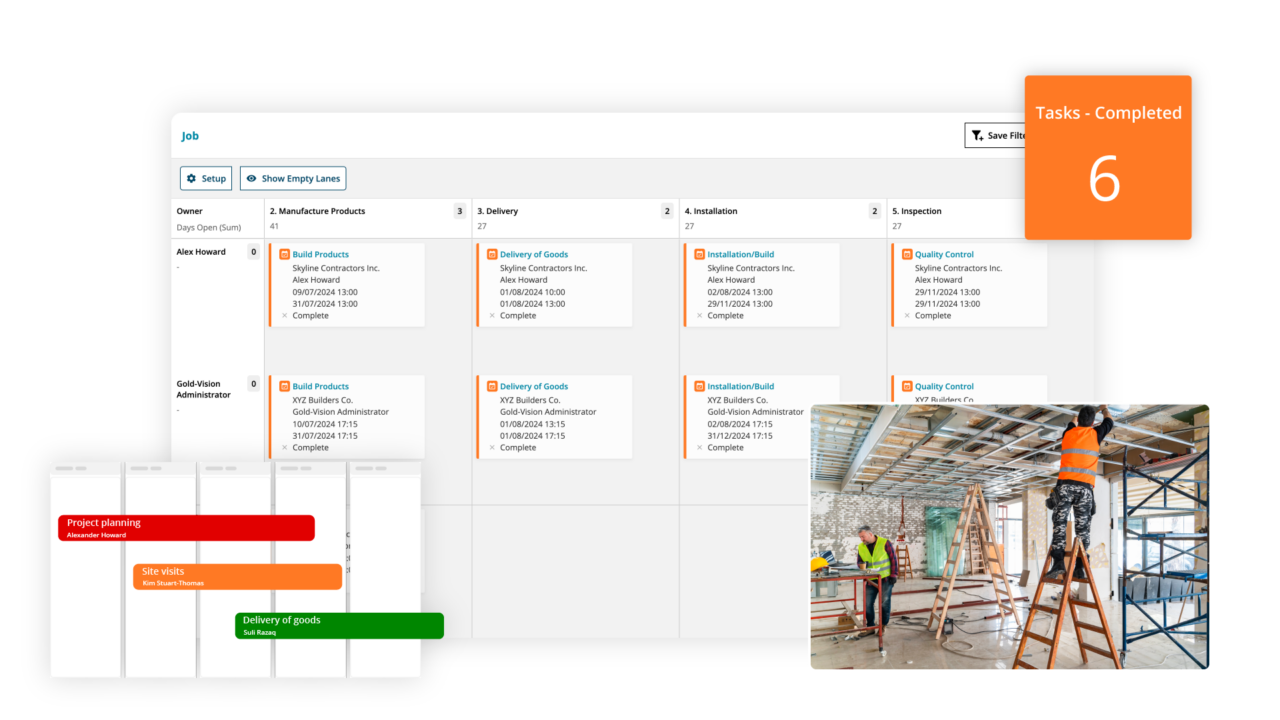This screenshot has width=1280, height=720.
Task: Click the date '31/12/2024 17:15'
Action: pos(740,436)
